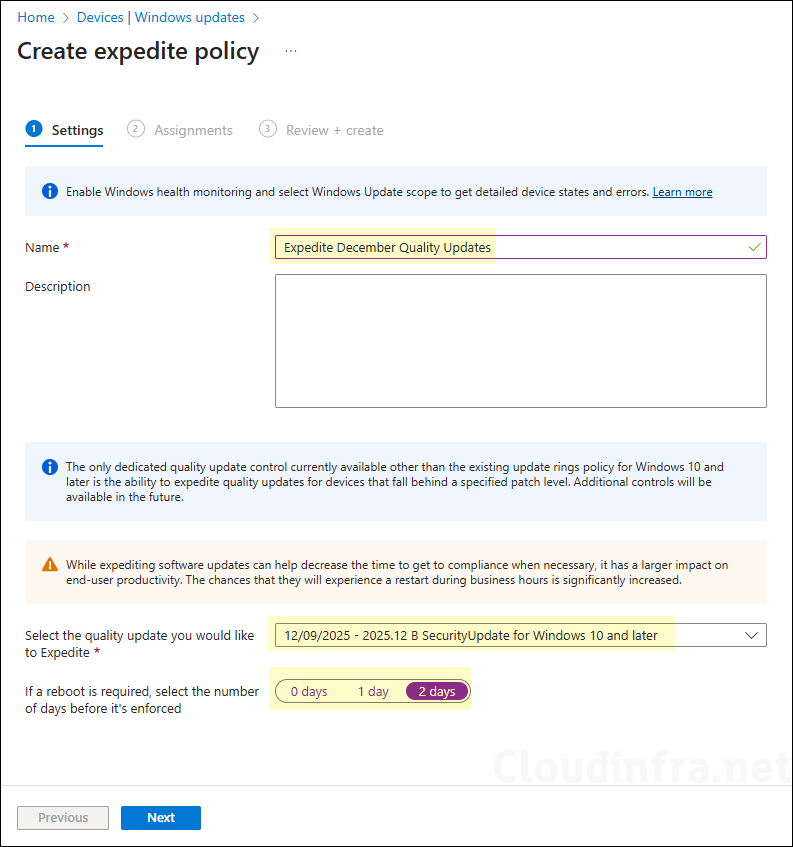Click the warning triangle on expediting warning
The image size is (793, 847).
pyautogui.click(x=49, y=563)
